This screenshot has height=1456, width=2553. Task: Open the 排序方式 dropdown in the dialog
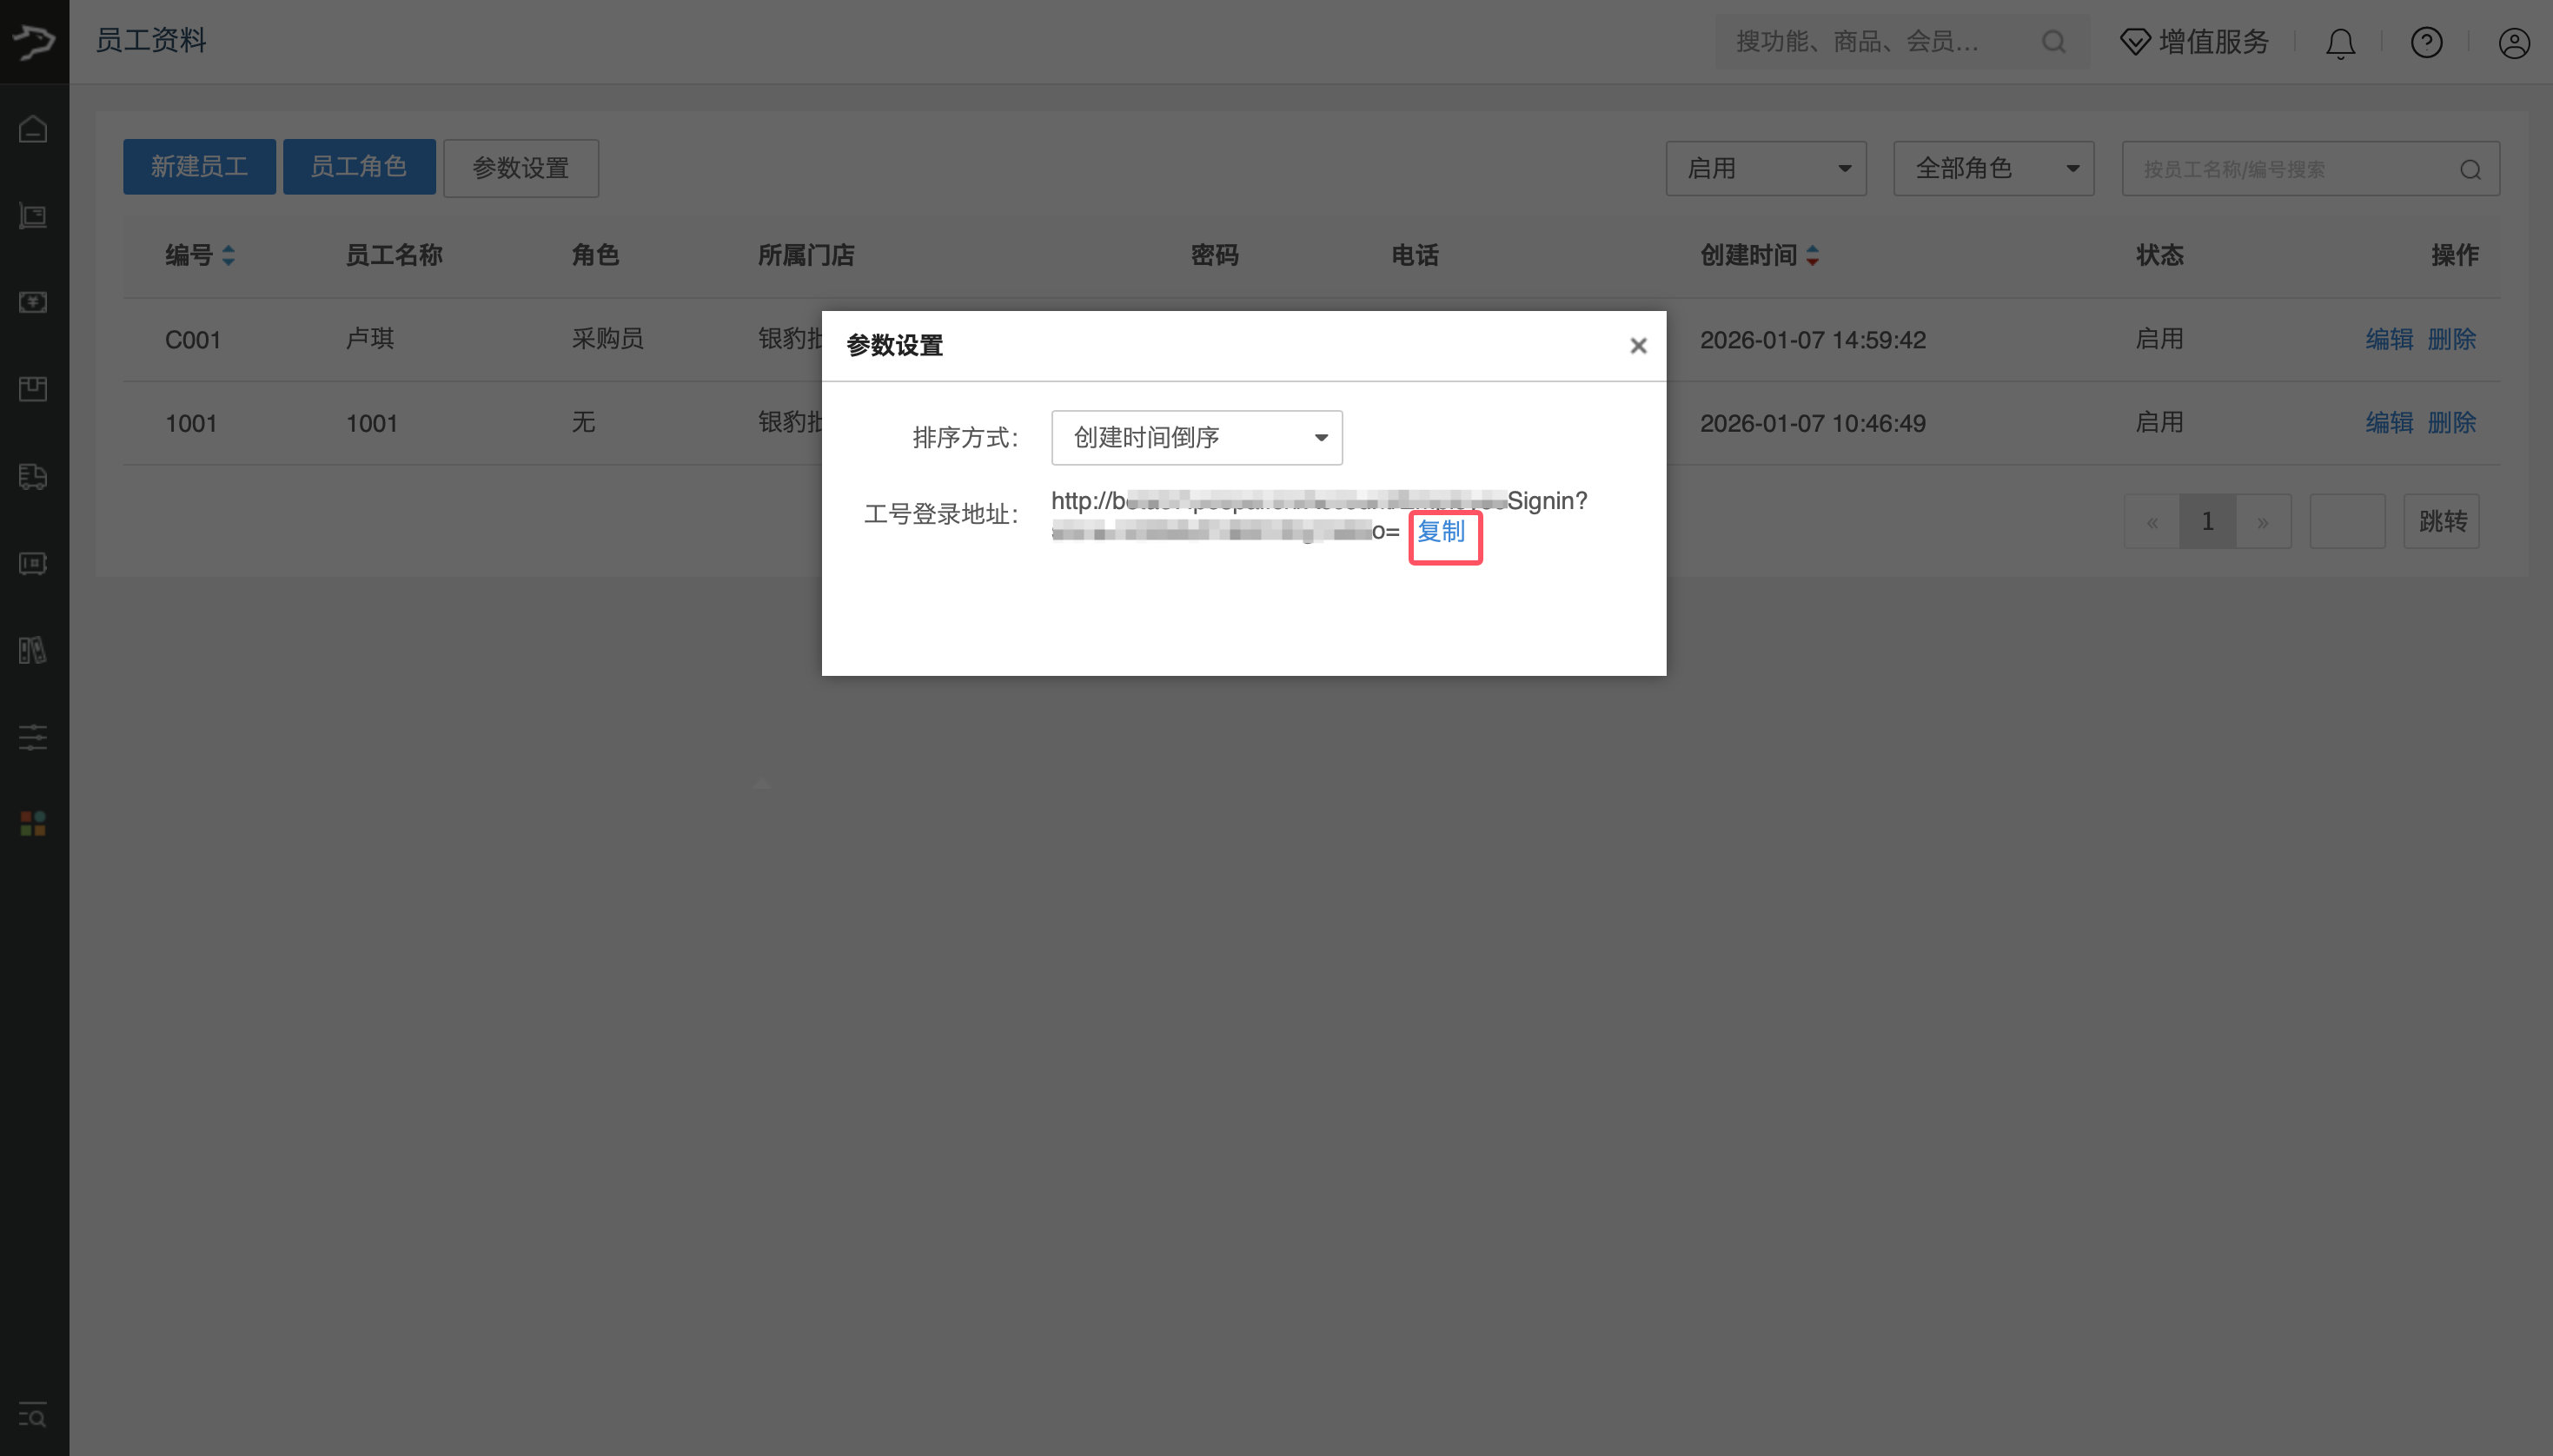point(1196,438)
